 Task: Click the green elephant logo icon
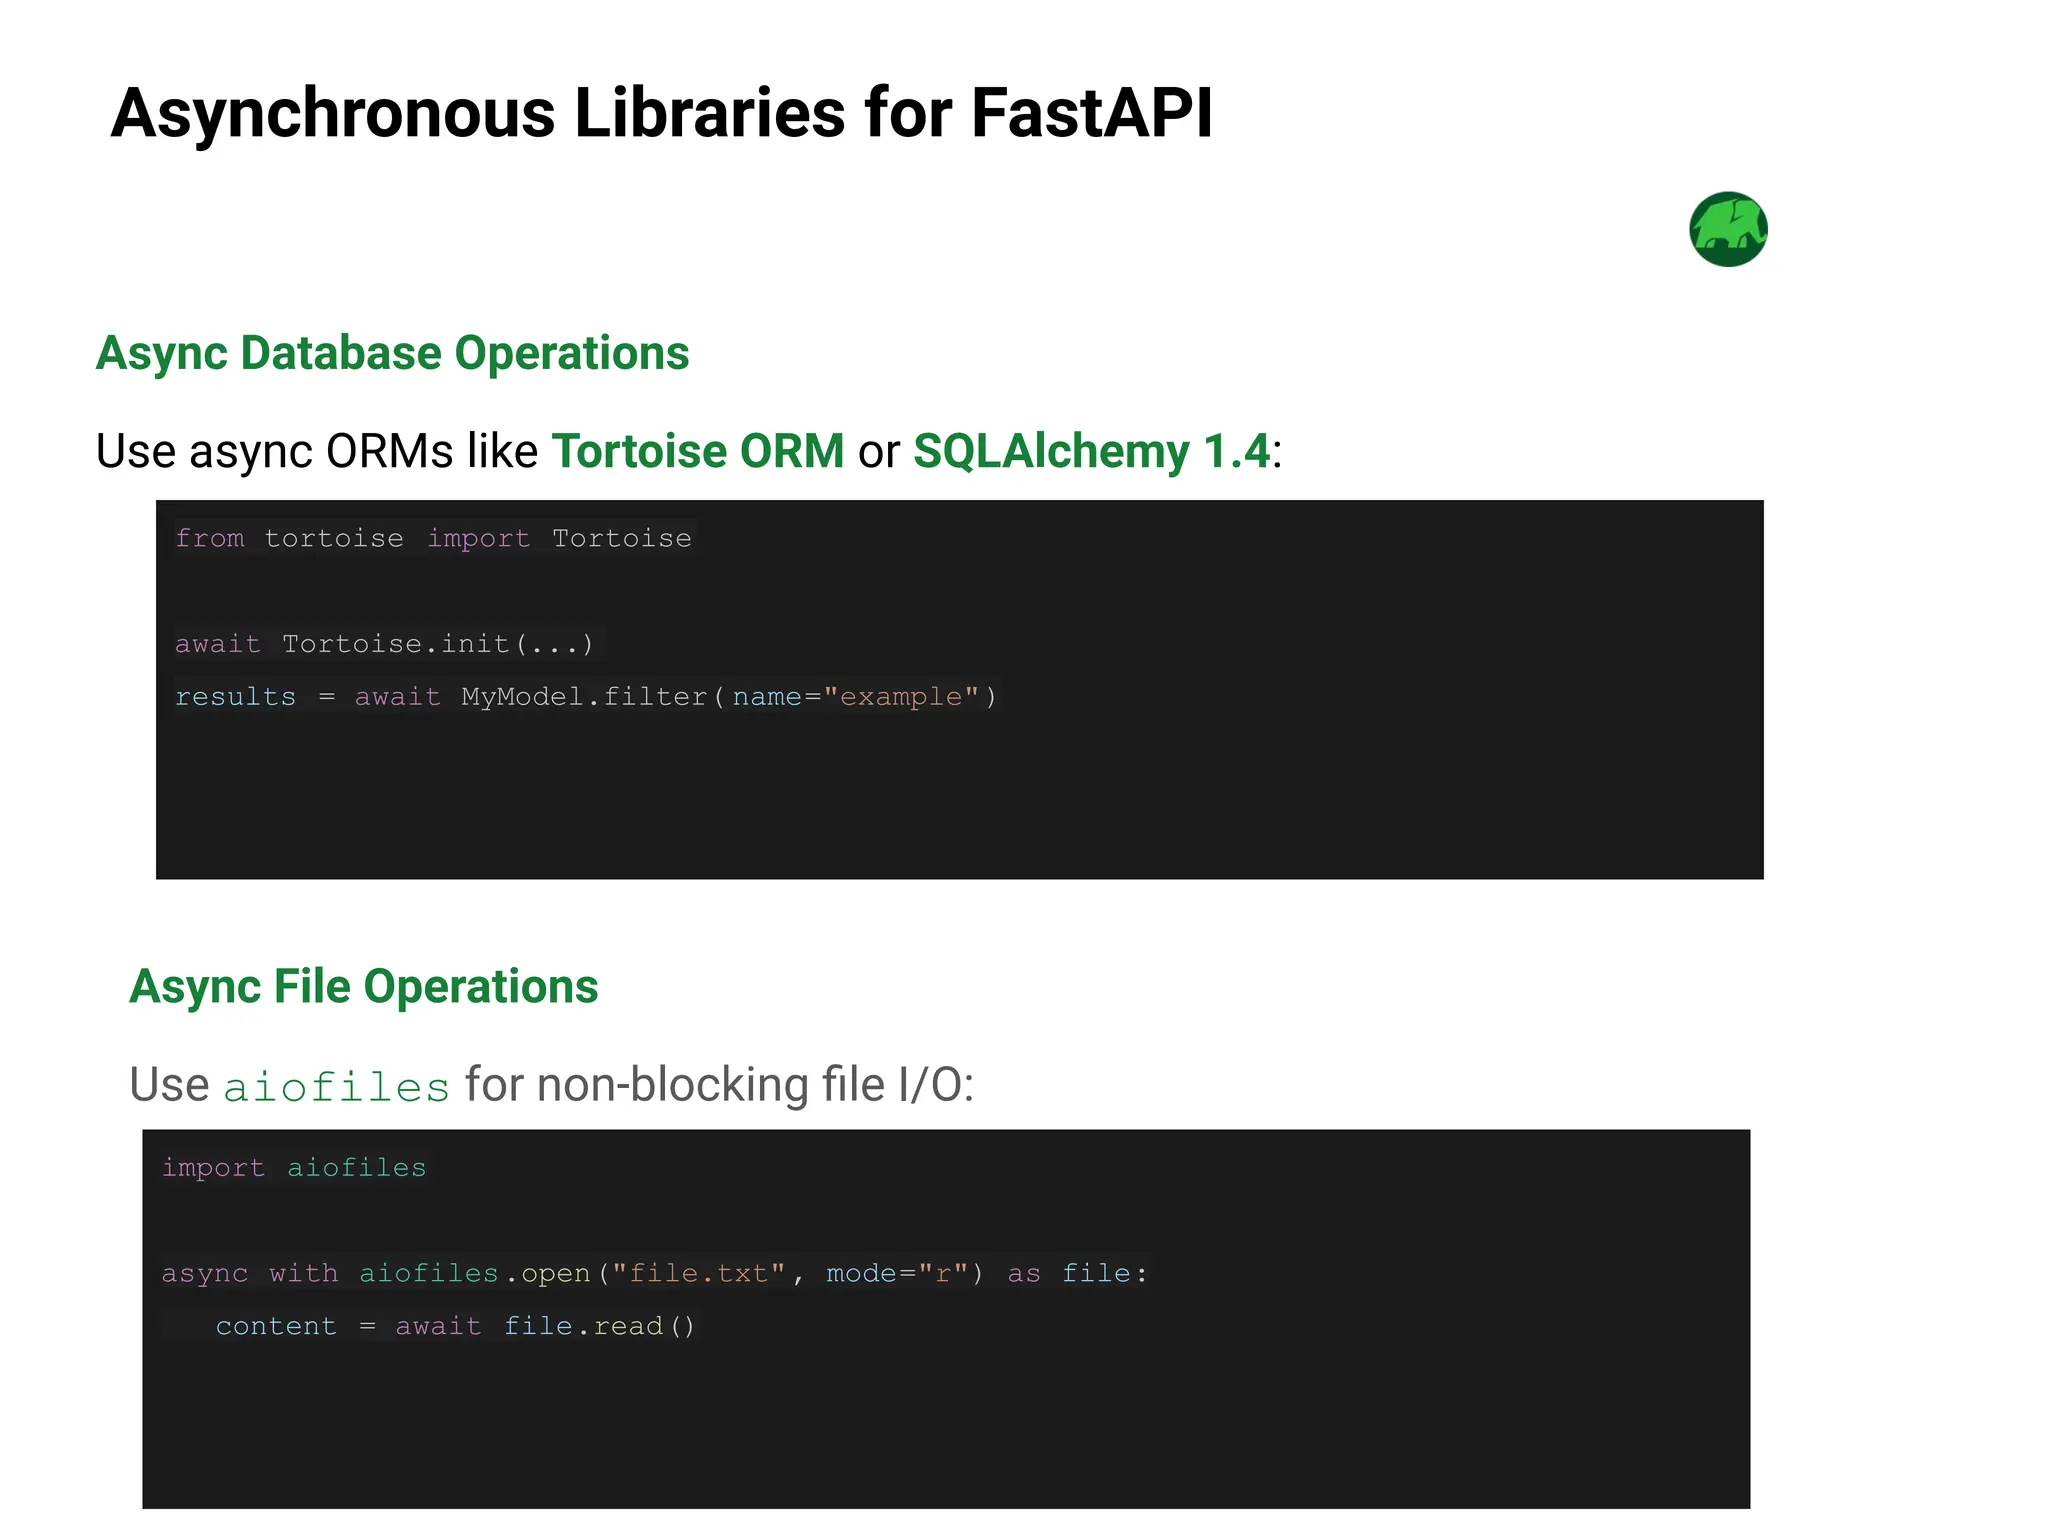tap(1728, 229)
